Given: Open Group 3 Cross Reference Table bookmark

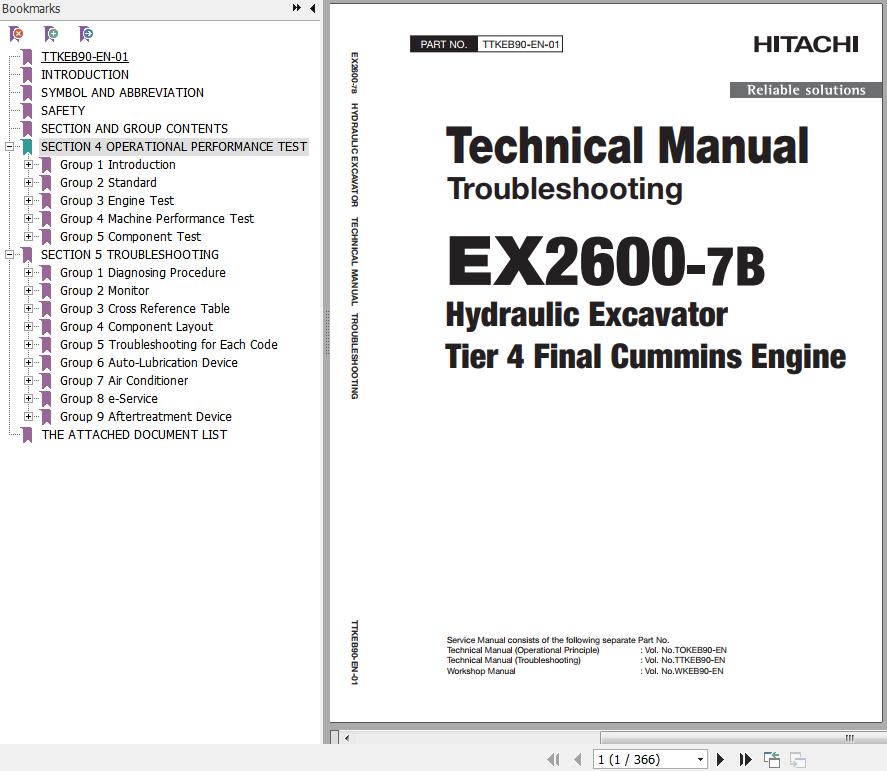Looking at the screenshot, I should [x=145, y=309].
